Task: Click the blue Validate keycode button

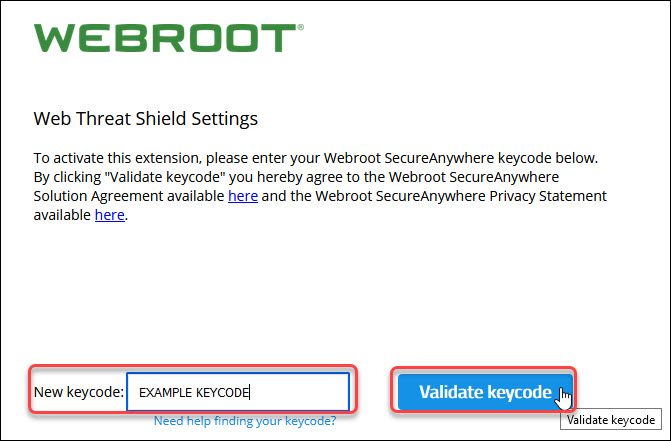Action: (485, 392)
